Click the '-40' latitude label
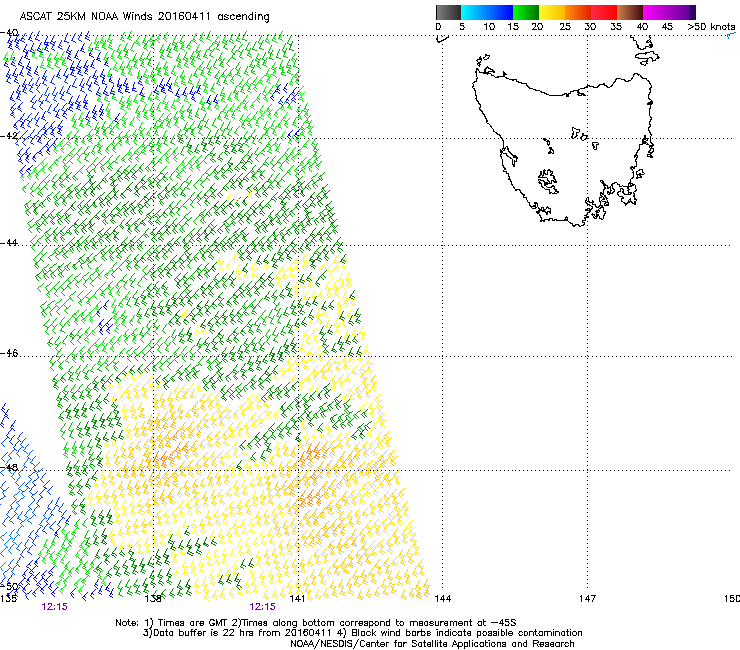This screenshot has width=740, height=650. pyautogui.click(x=10, y=33)
